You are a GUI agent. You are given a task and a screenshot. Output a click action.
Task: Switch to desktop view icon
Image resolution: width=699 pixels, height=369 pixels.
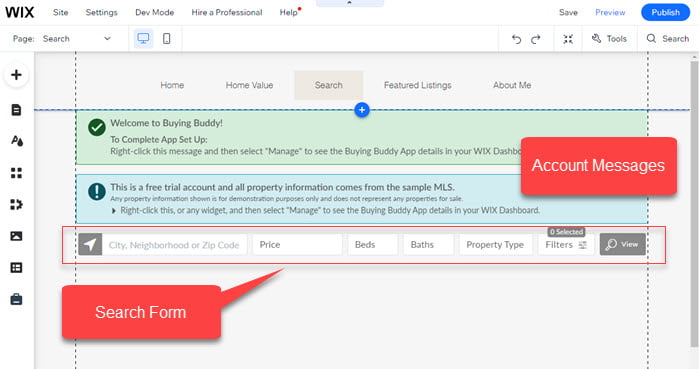[143, 39]
